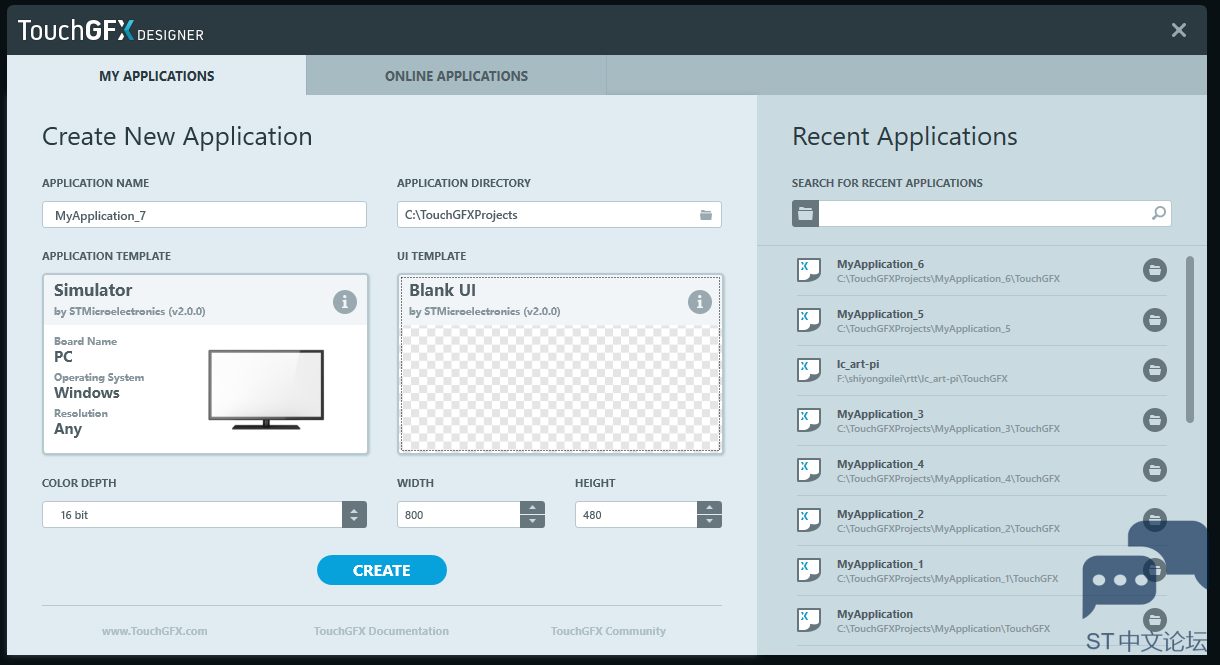Open TouchGFX Community link
This screenshot has width=1220, height=665.
[608, 631]
